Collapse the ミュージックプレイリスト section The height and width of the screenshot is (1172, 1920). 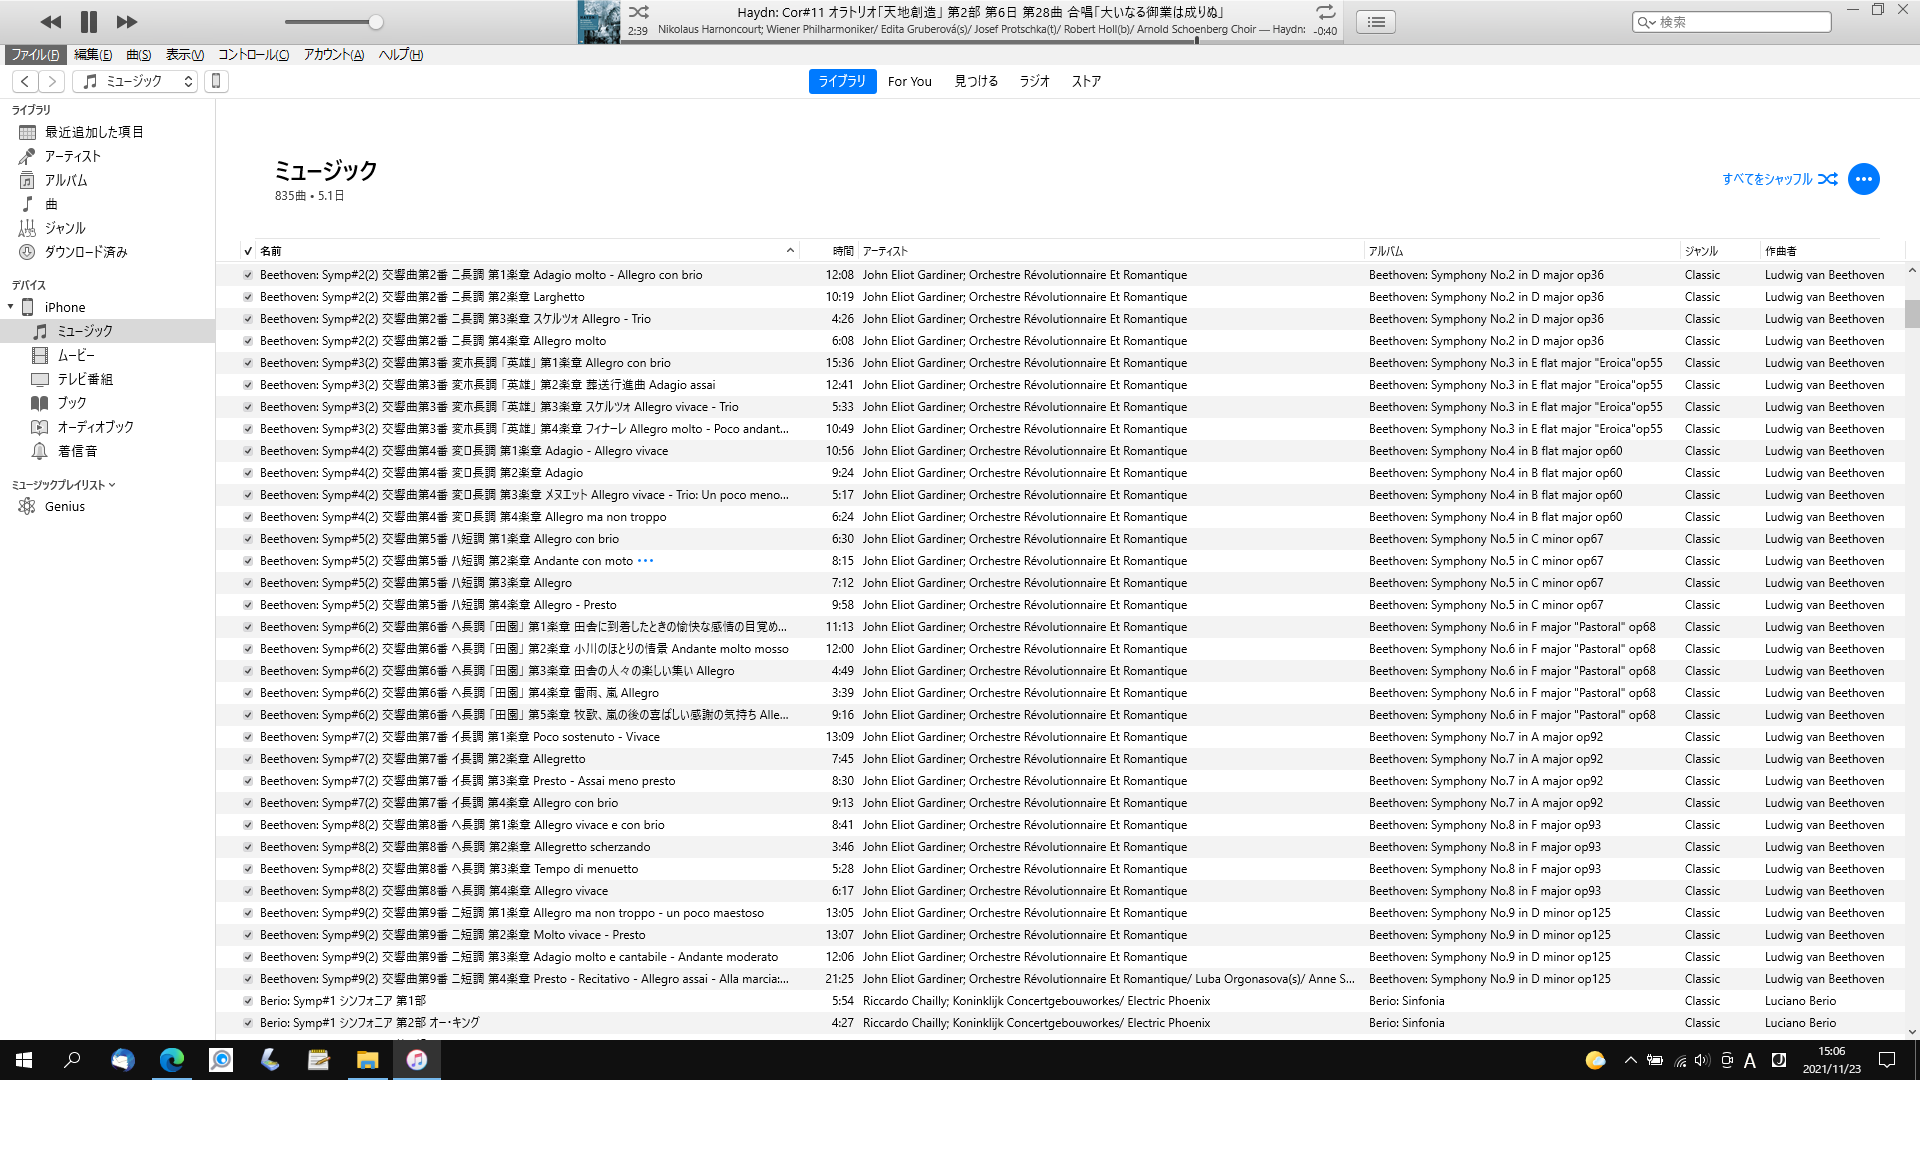pyautogui.click(x=112, y=485)
